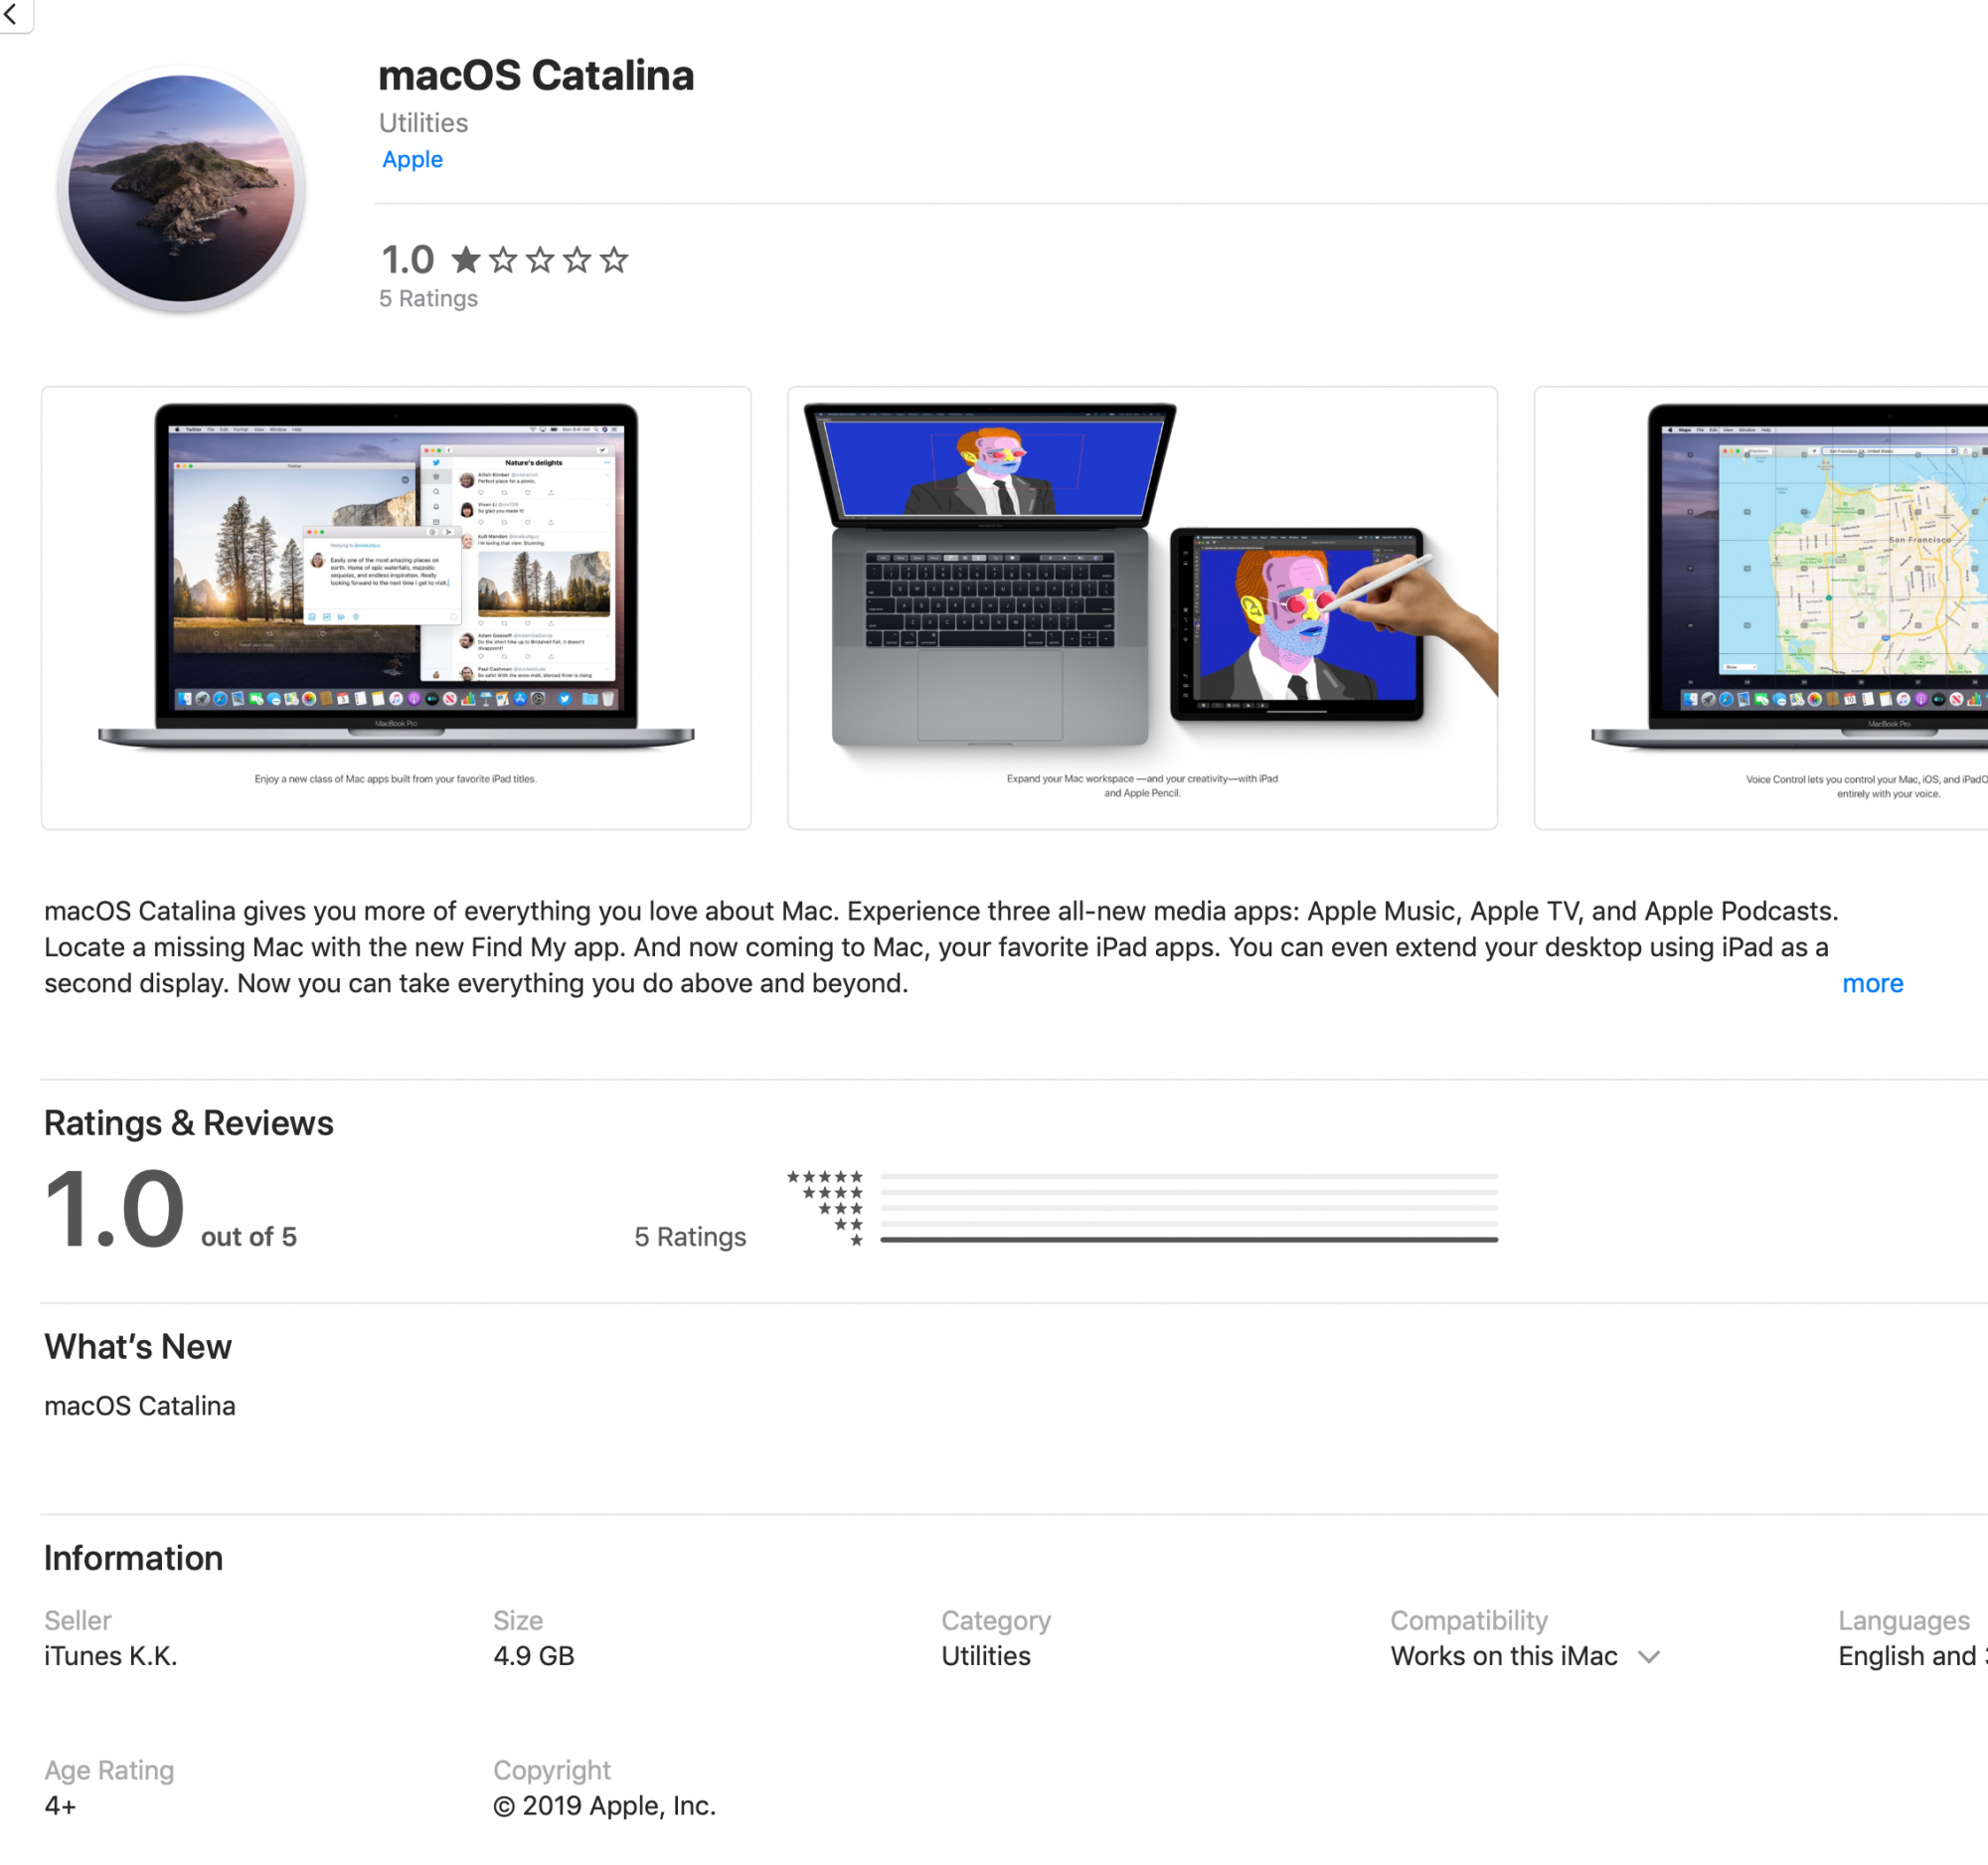Click the macOS Catalina app icon

[x=181, y=188]
